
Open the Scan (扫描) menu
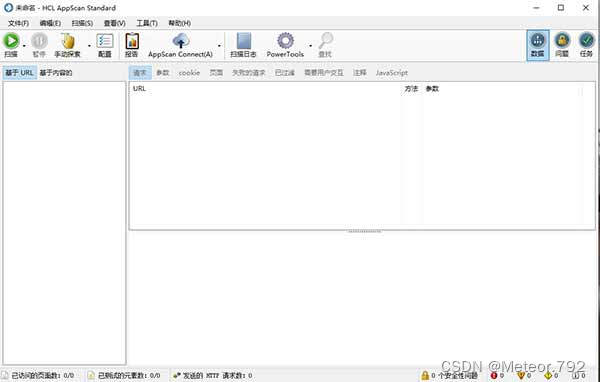tap(82, 23)
